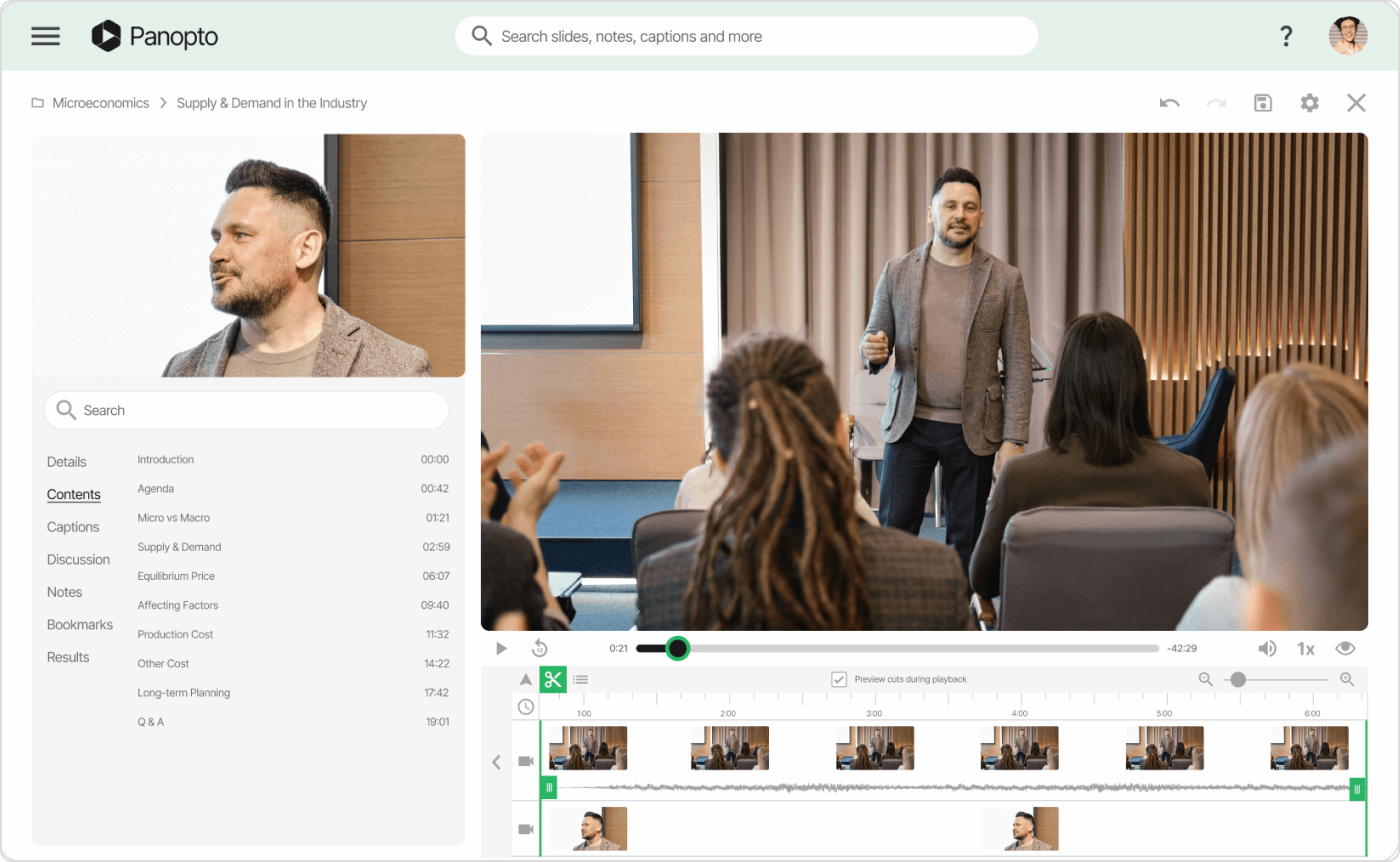The width and height of the screenshot is (1400, 862).
Task: Toggle the eye visibility icon in the player
Action: [x=1345, y=648]
